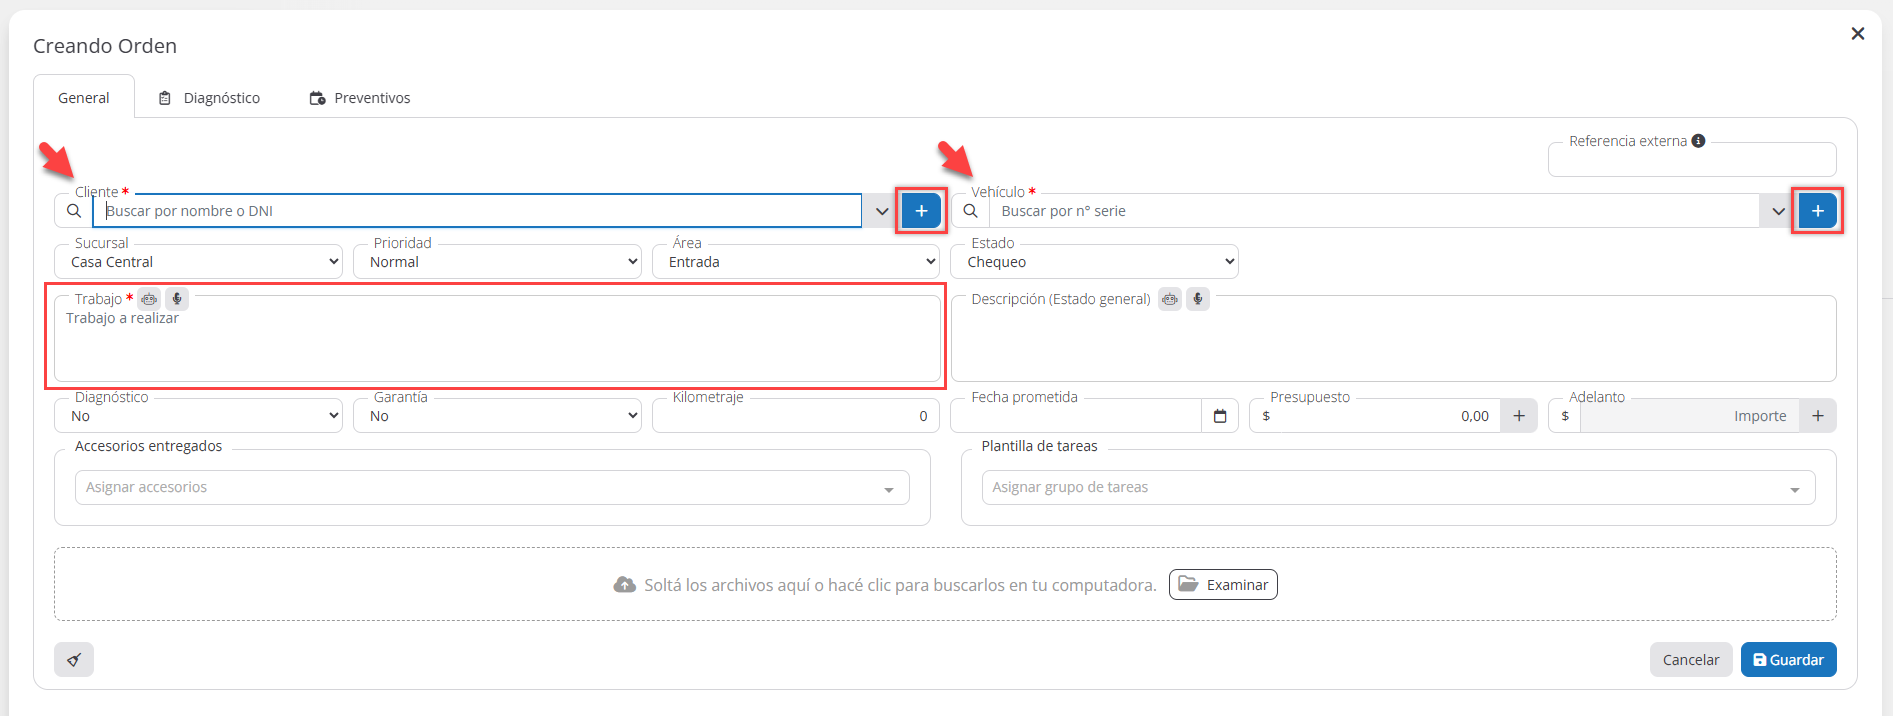Open the Sucursal dropdown showing Casa Central
The image size is (1893, 716).
pyautogui.click(x=198, y=262)
